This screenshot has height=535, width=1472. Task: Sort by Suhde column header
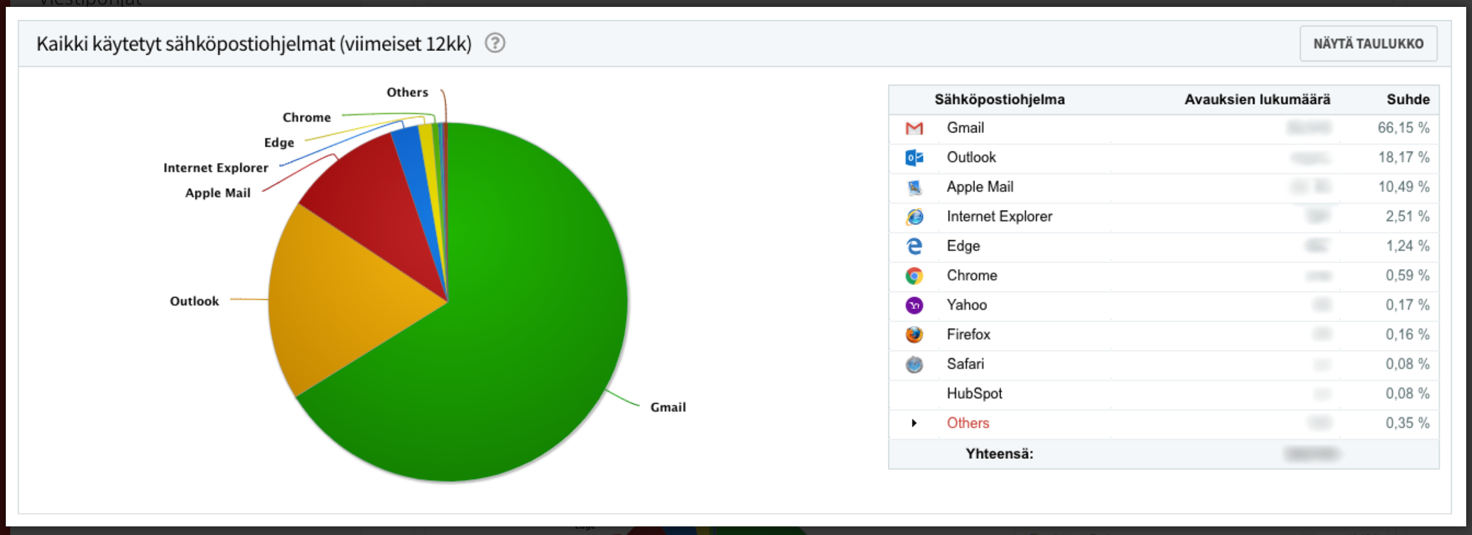(1408, 99)
